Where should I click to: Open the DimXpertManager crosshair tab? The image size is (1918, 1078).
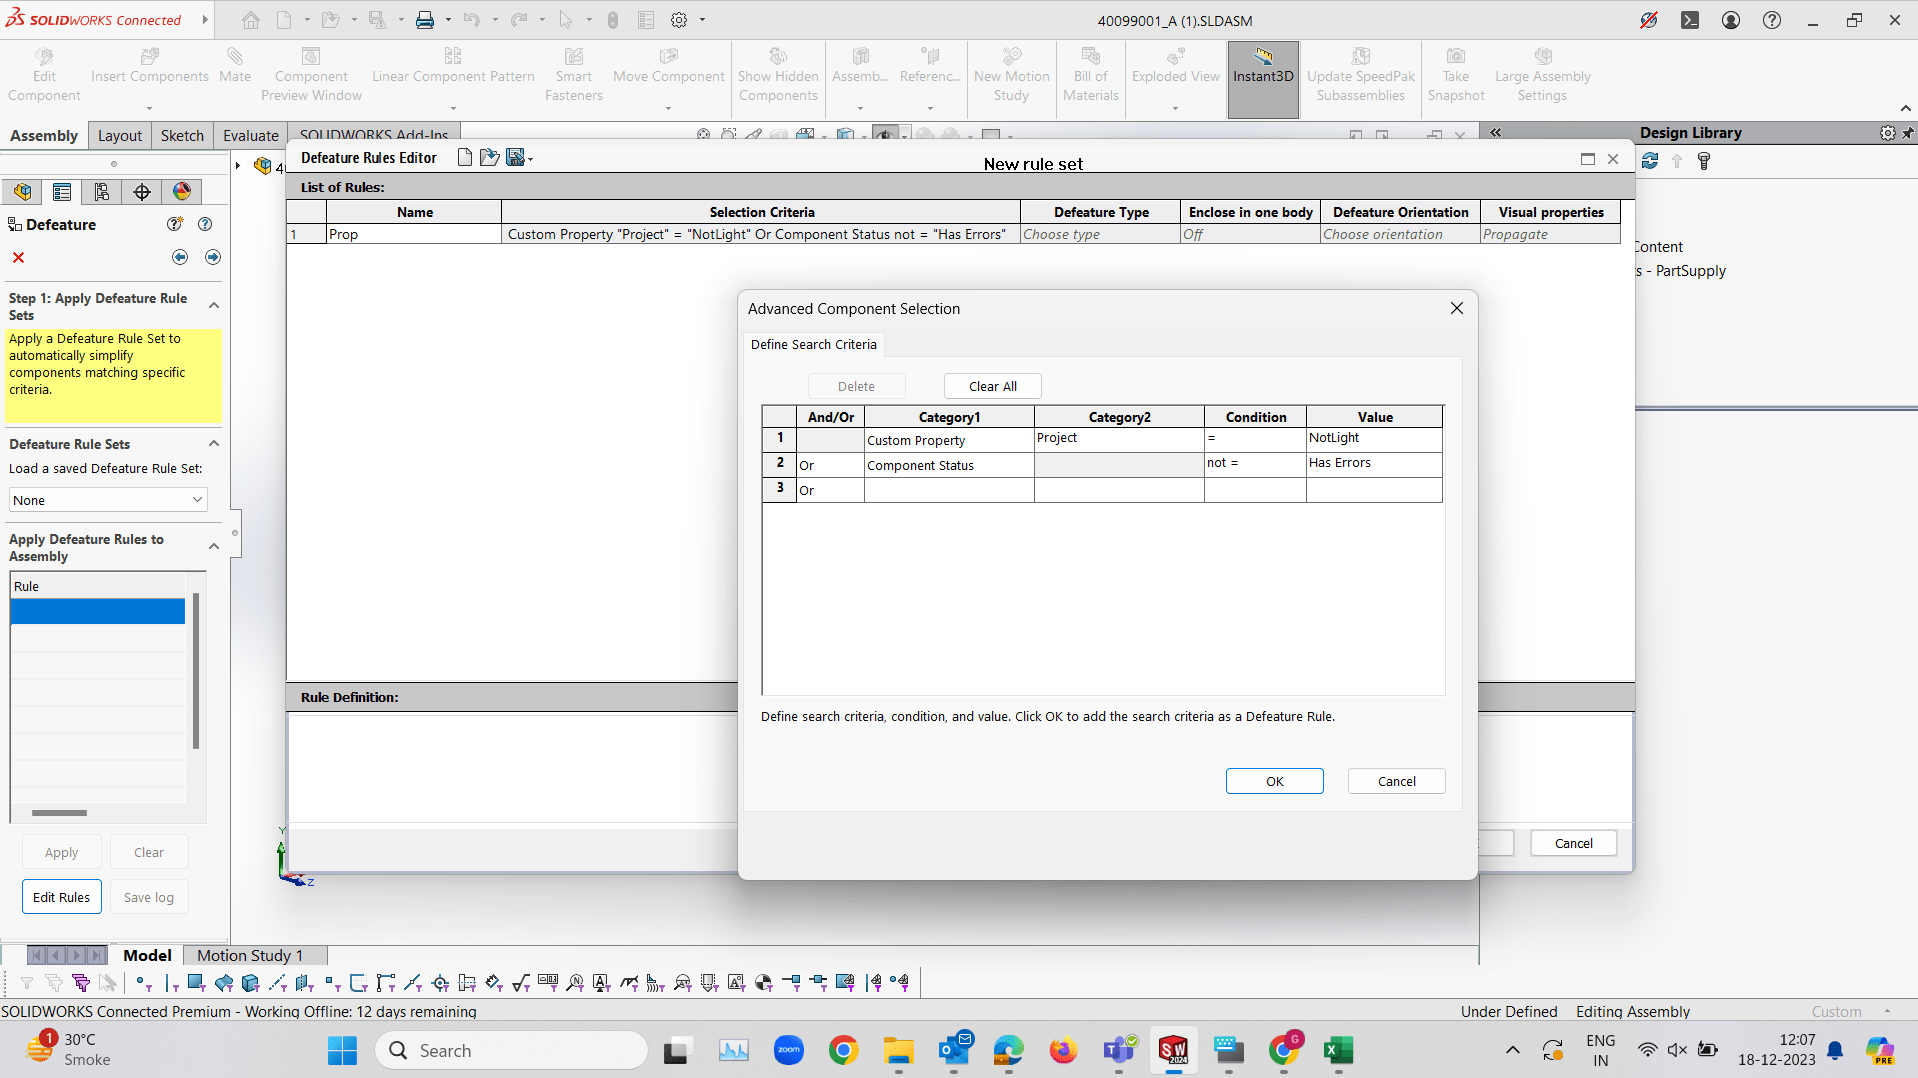[x=142, y=191]
